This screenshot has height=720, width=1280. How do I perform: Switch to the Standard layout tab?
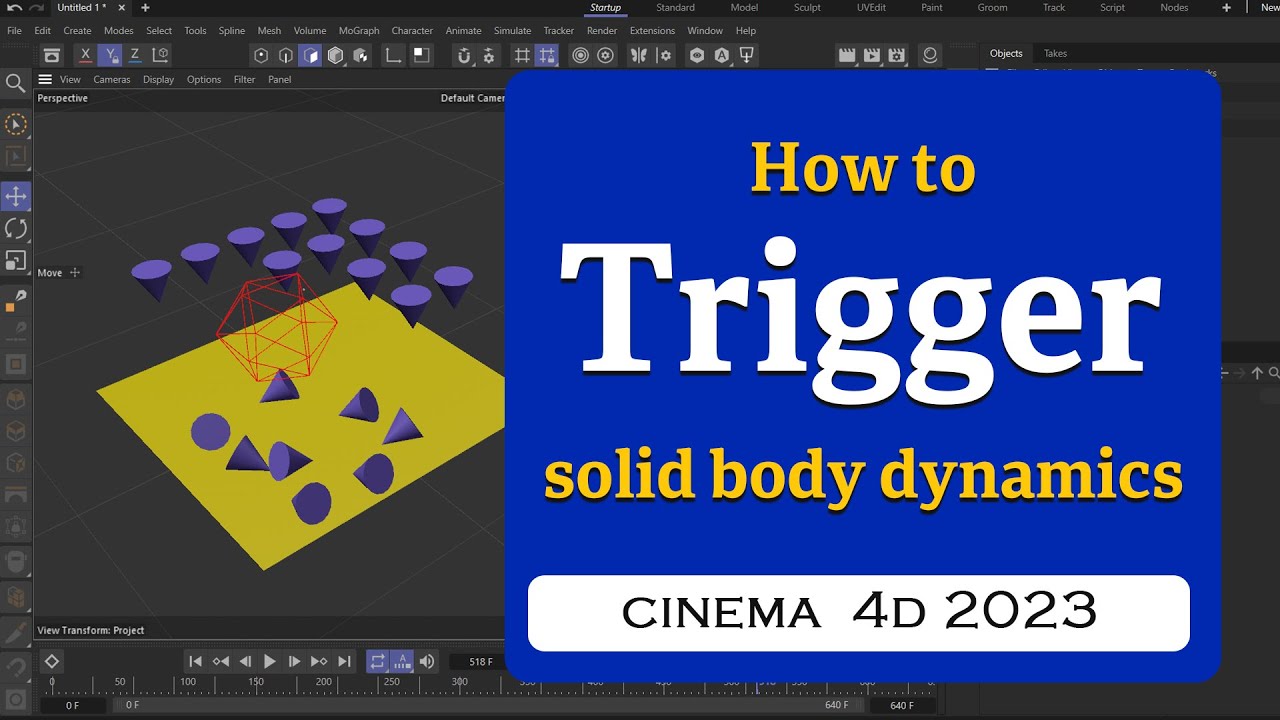coord(675,8)
